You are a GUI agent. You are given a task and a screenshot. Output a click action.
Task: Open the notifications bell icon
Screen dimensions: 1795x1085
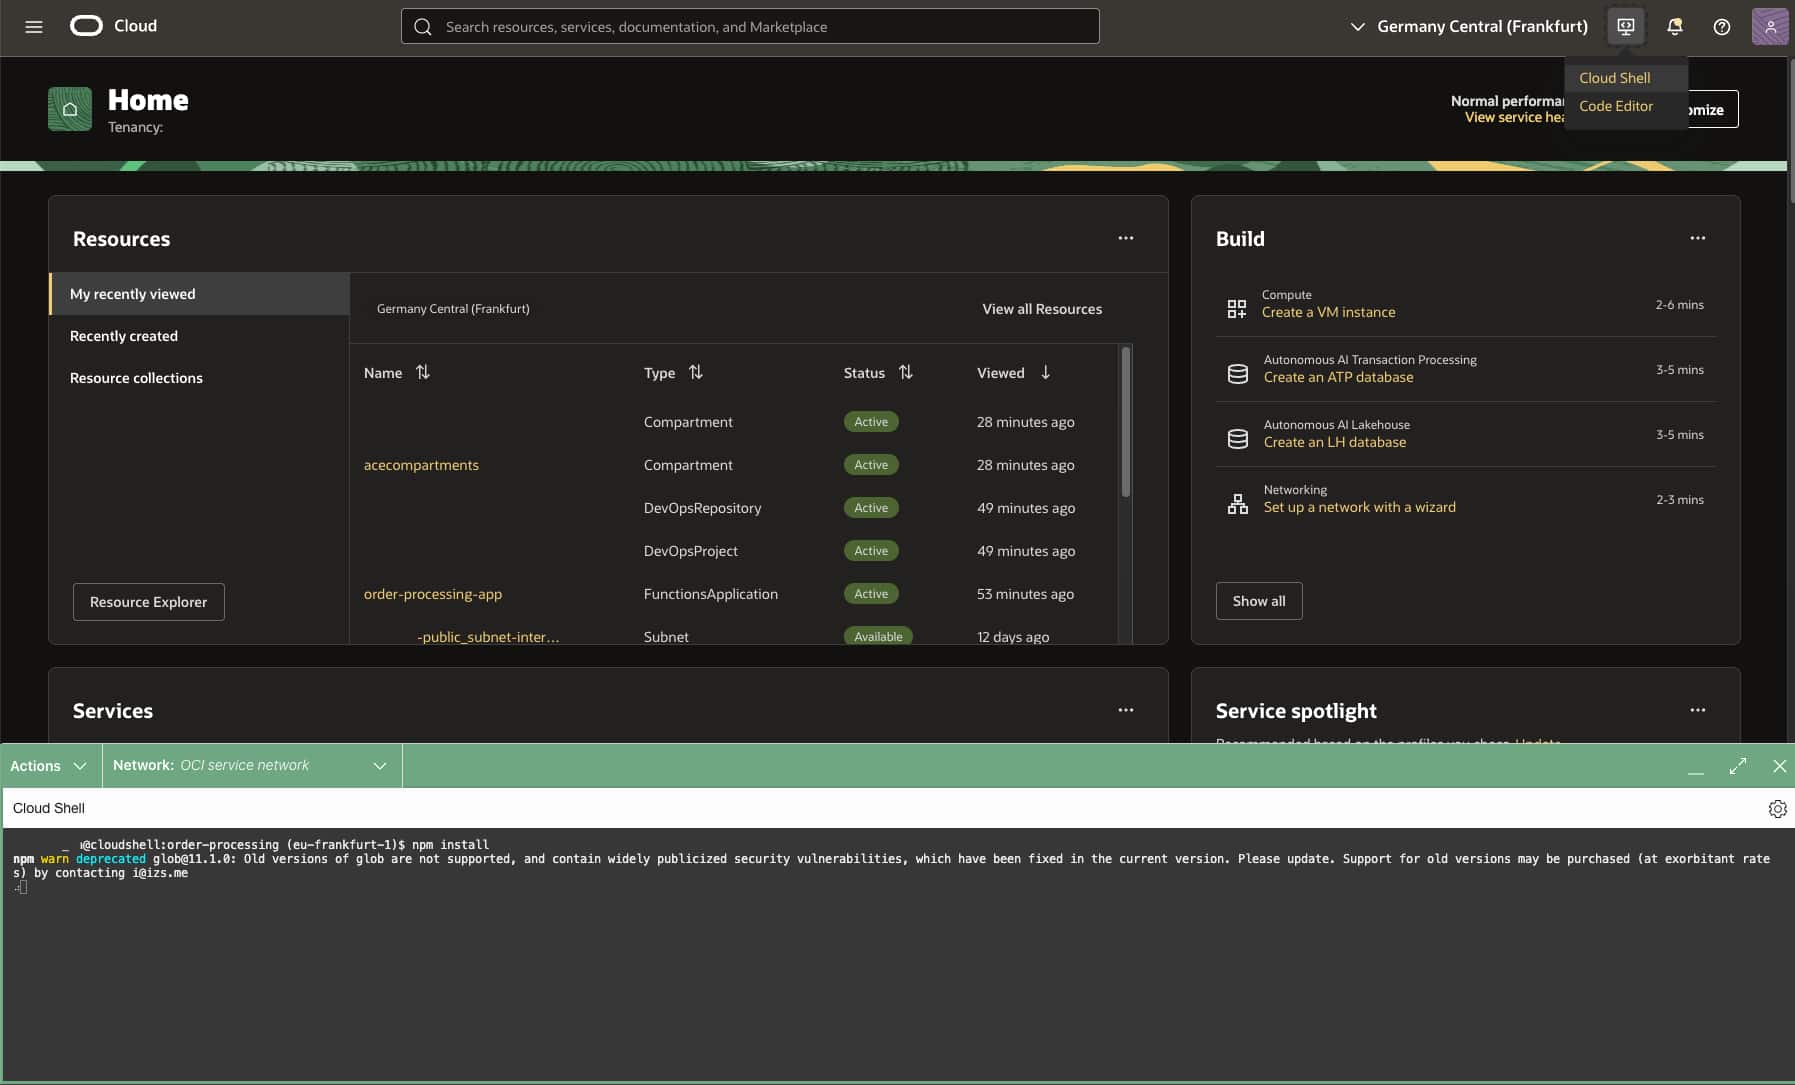1673,26
